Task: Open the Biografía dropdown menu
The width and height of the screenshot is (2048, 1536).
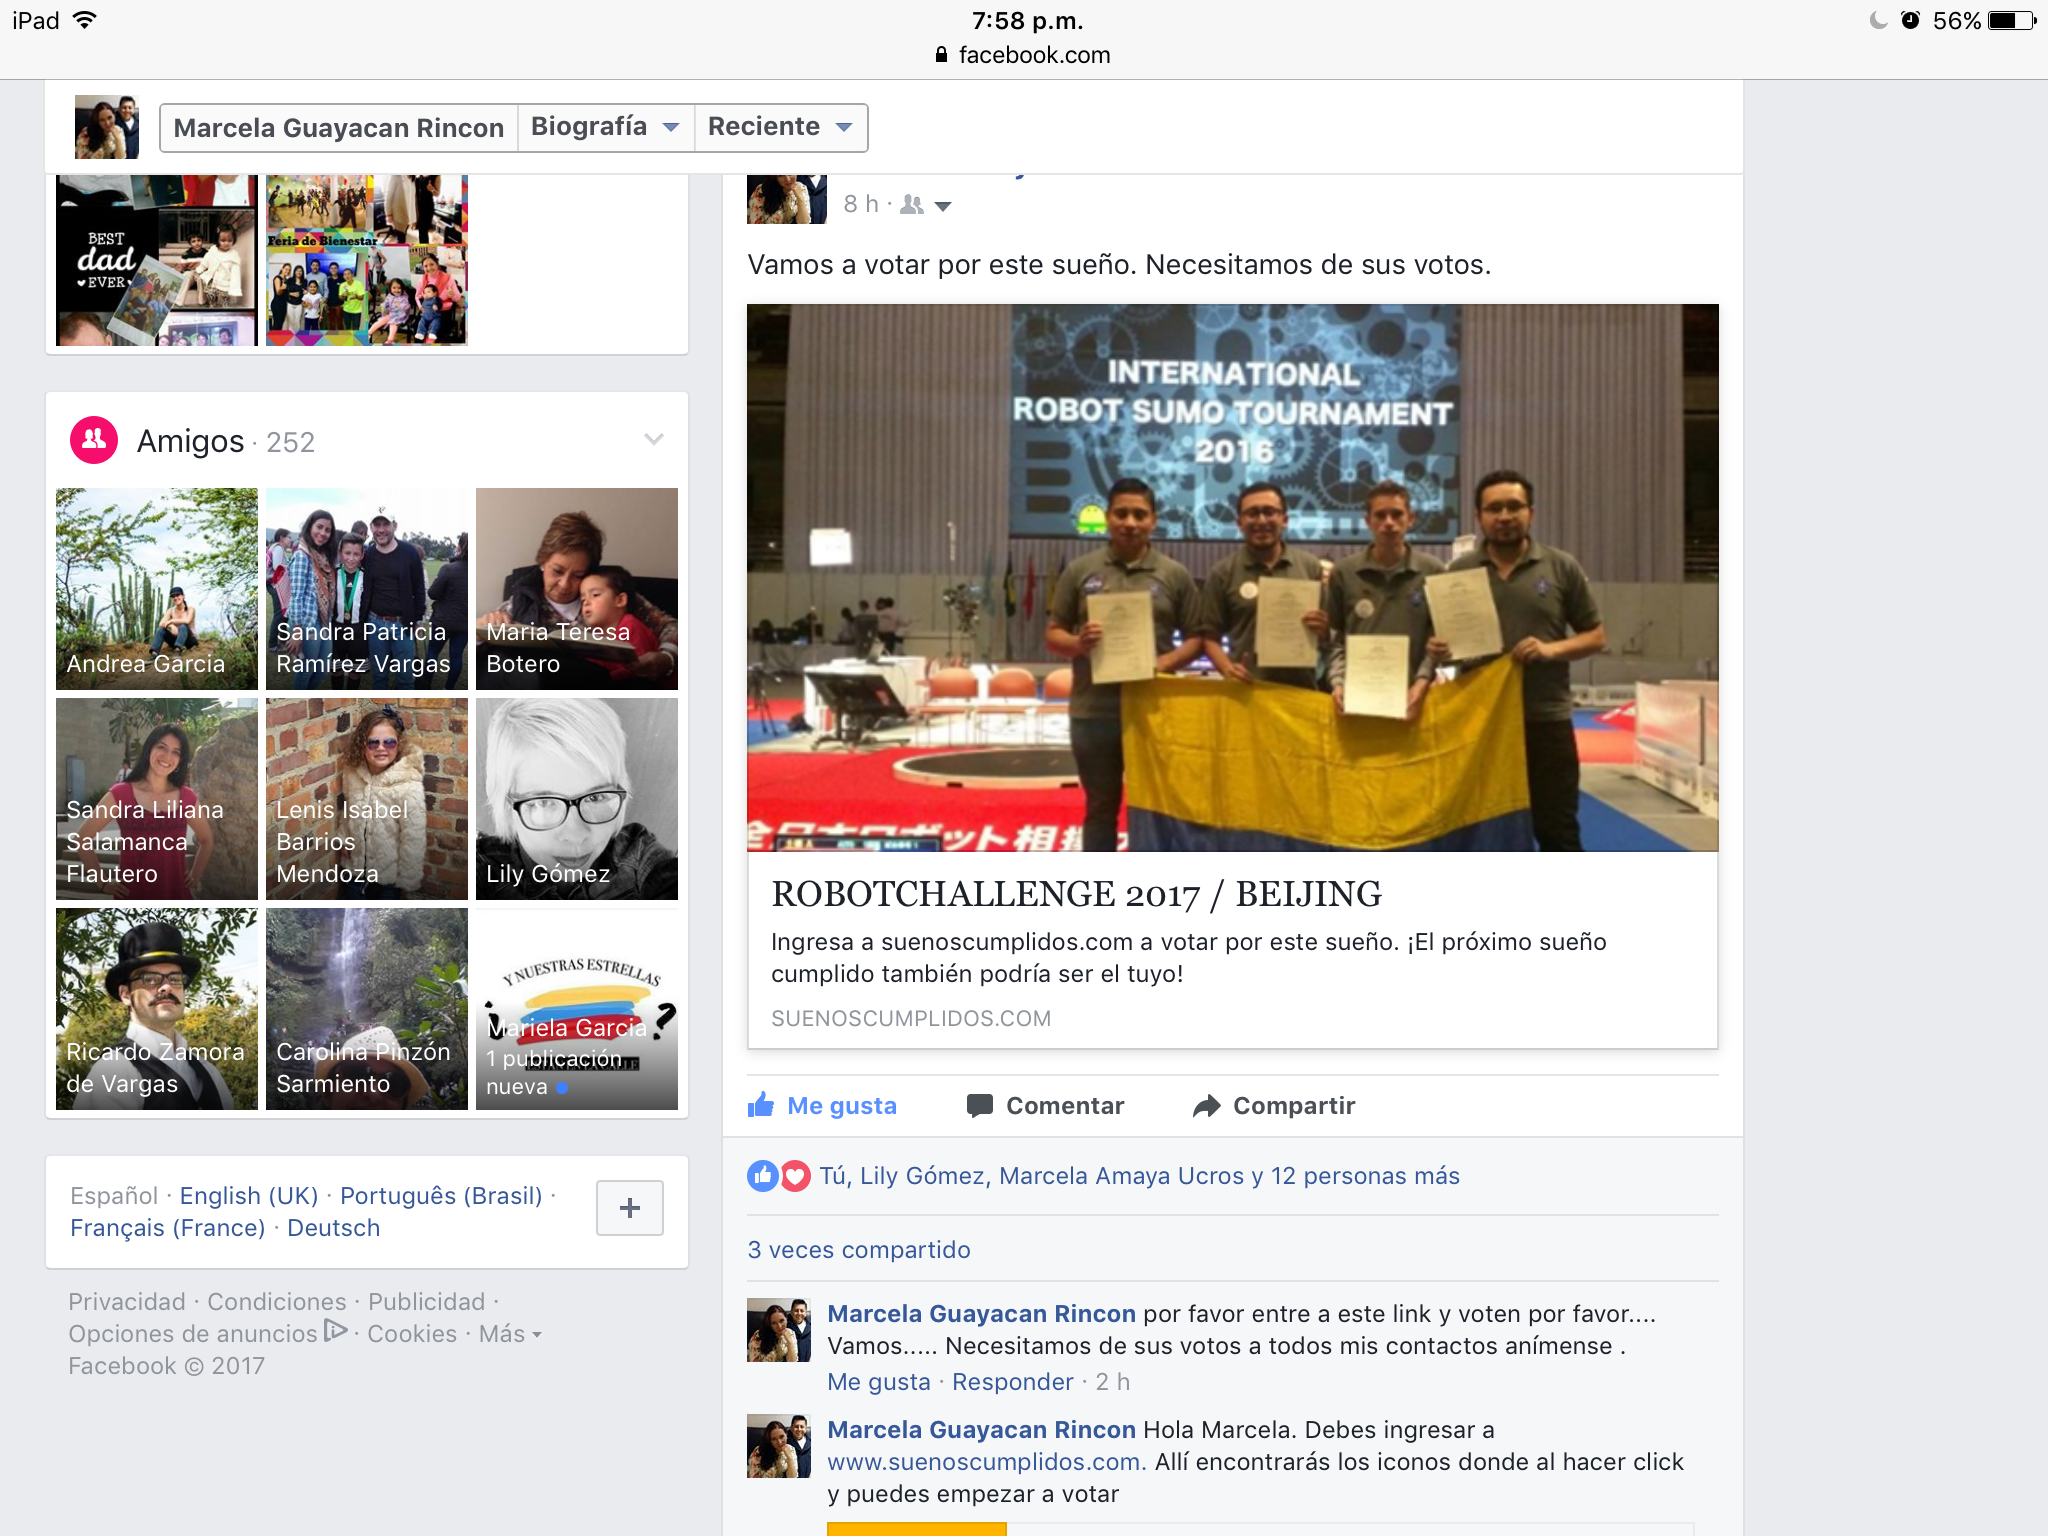Action: (x=605, y=127)
